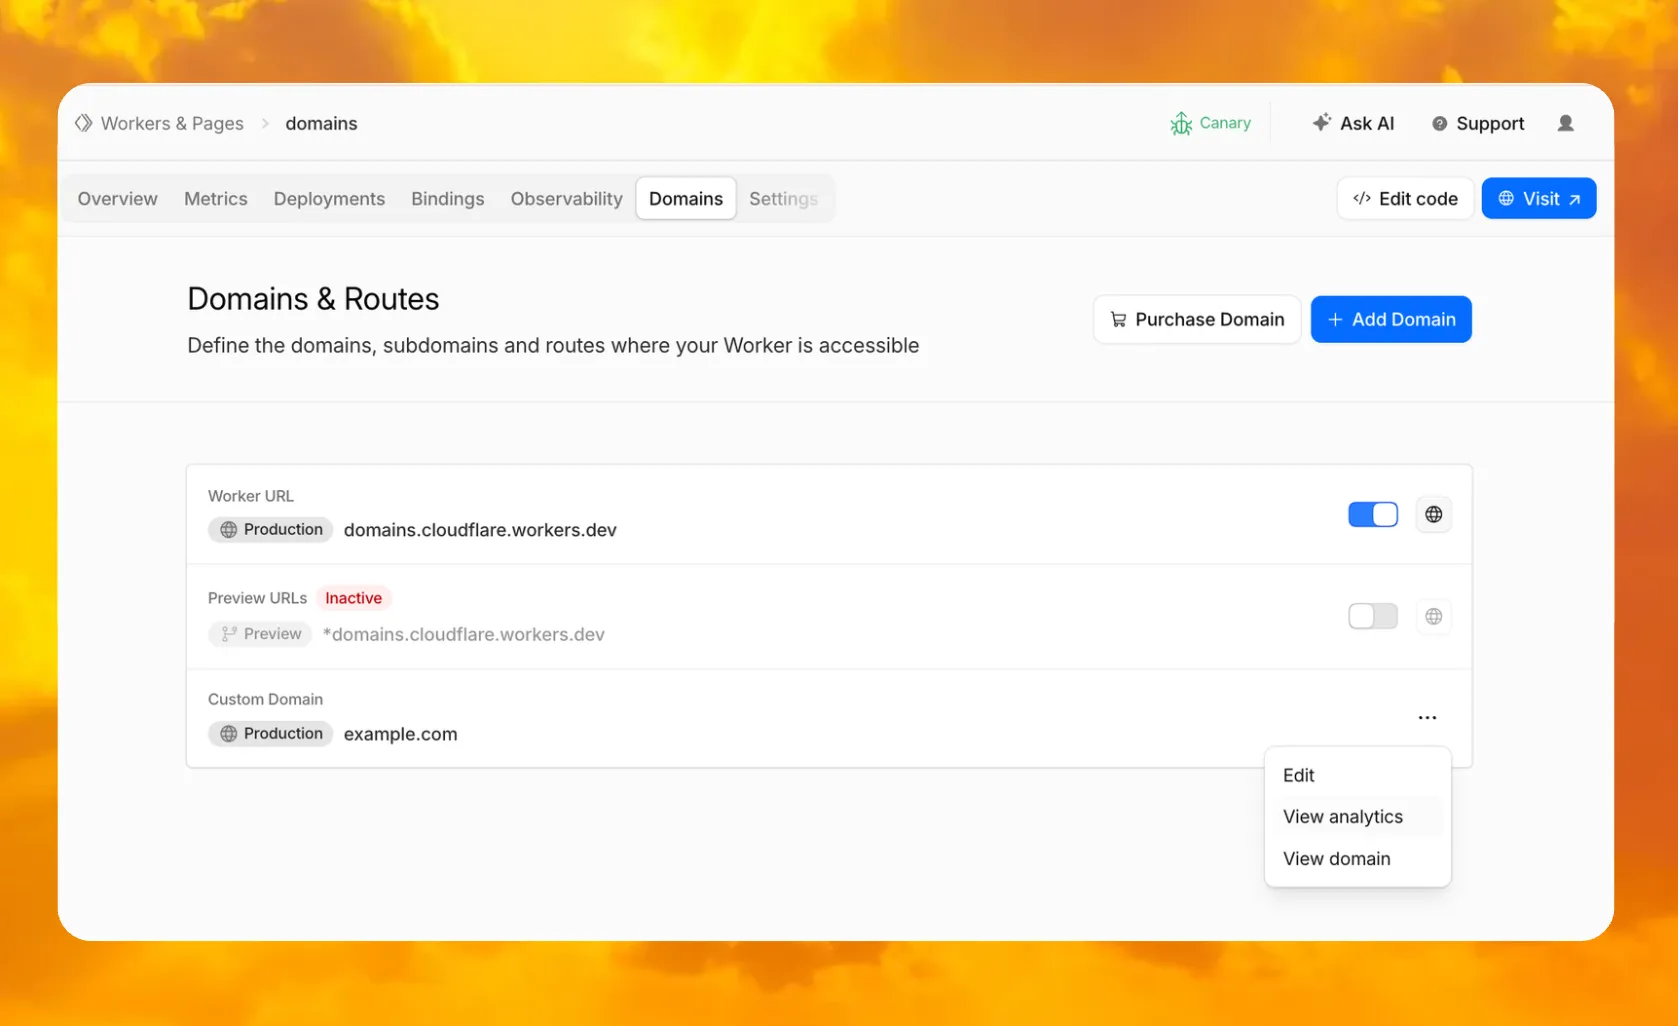Click the Support help button
The height and width of the screenshot is (1026, 1678).
click(1478, 123)
